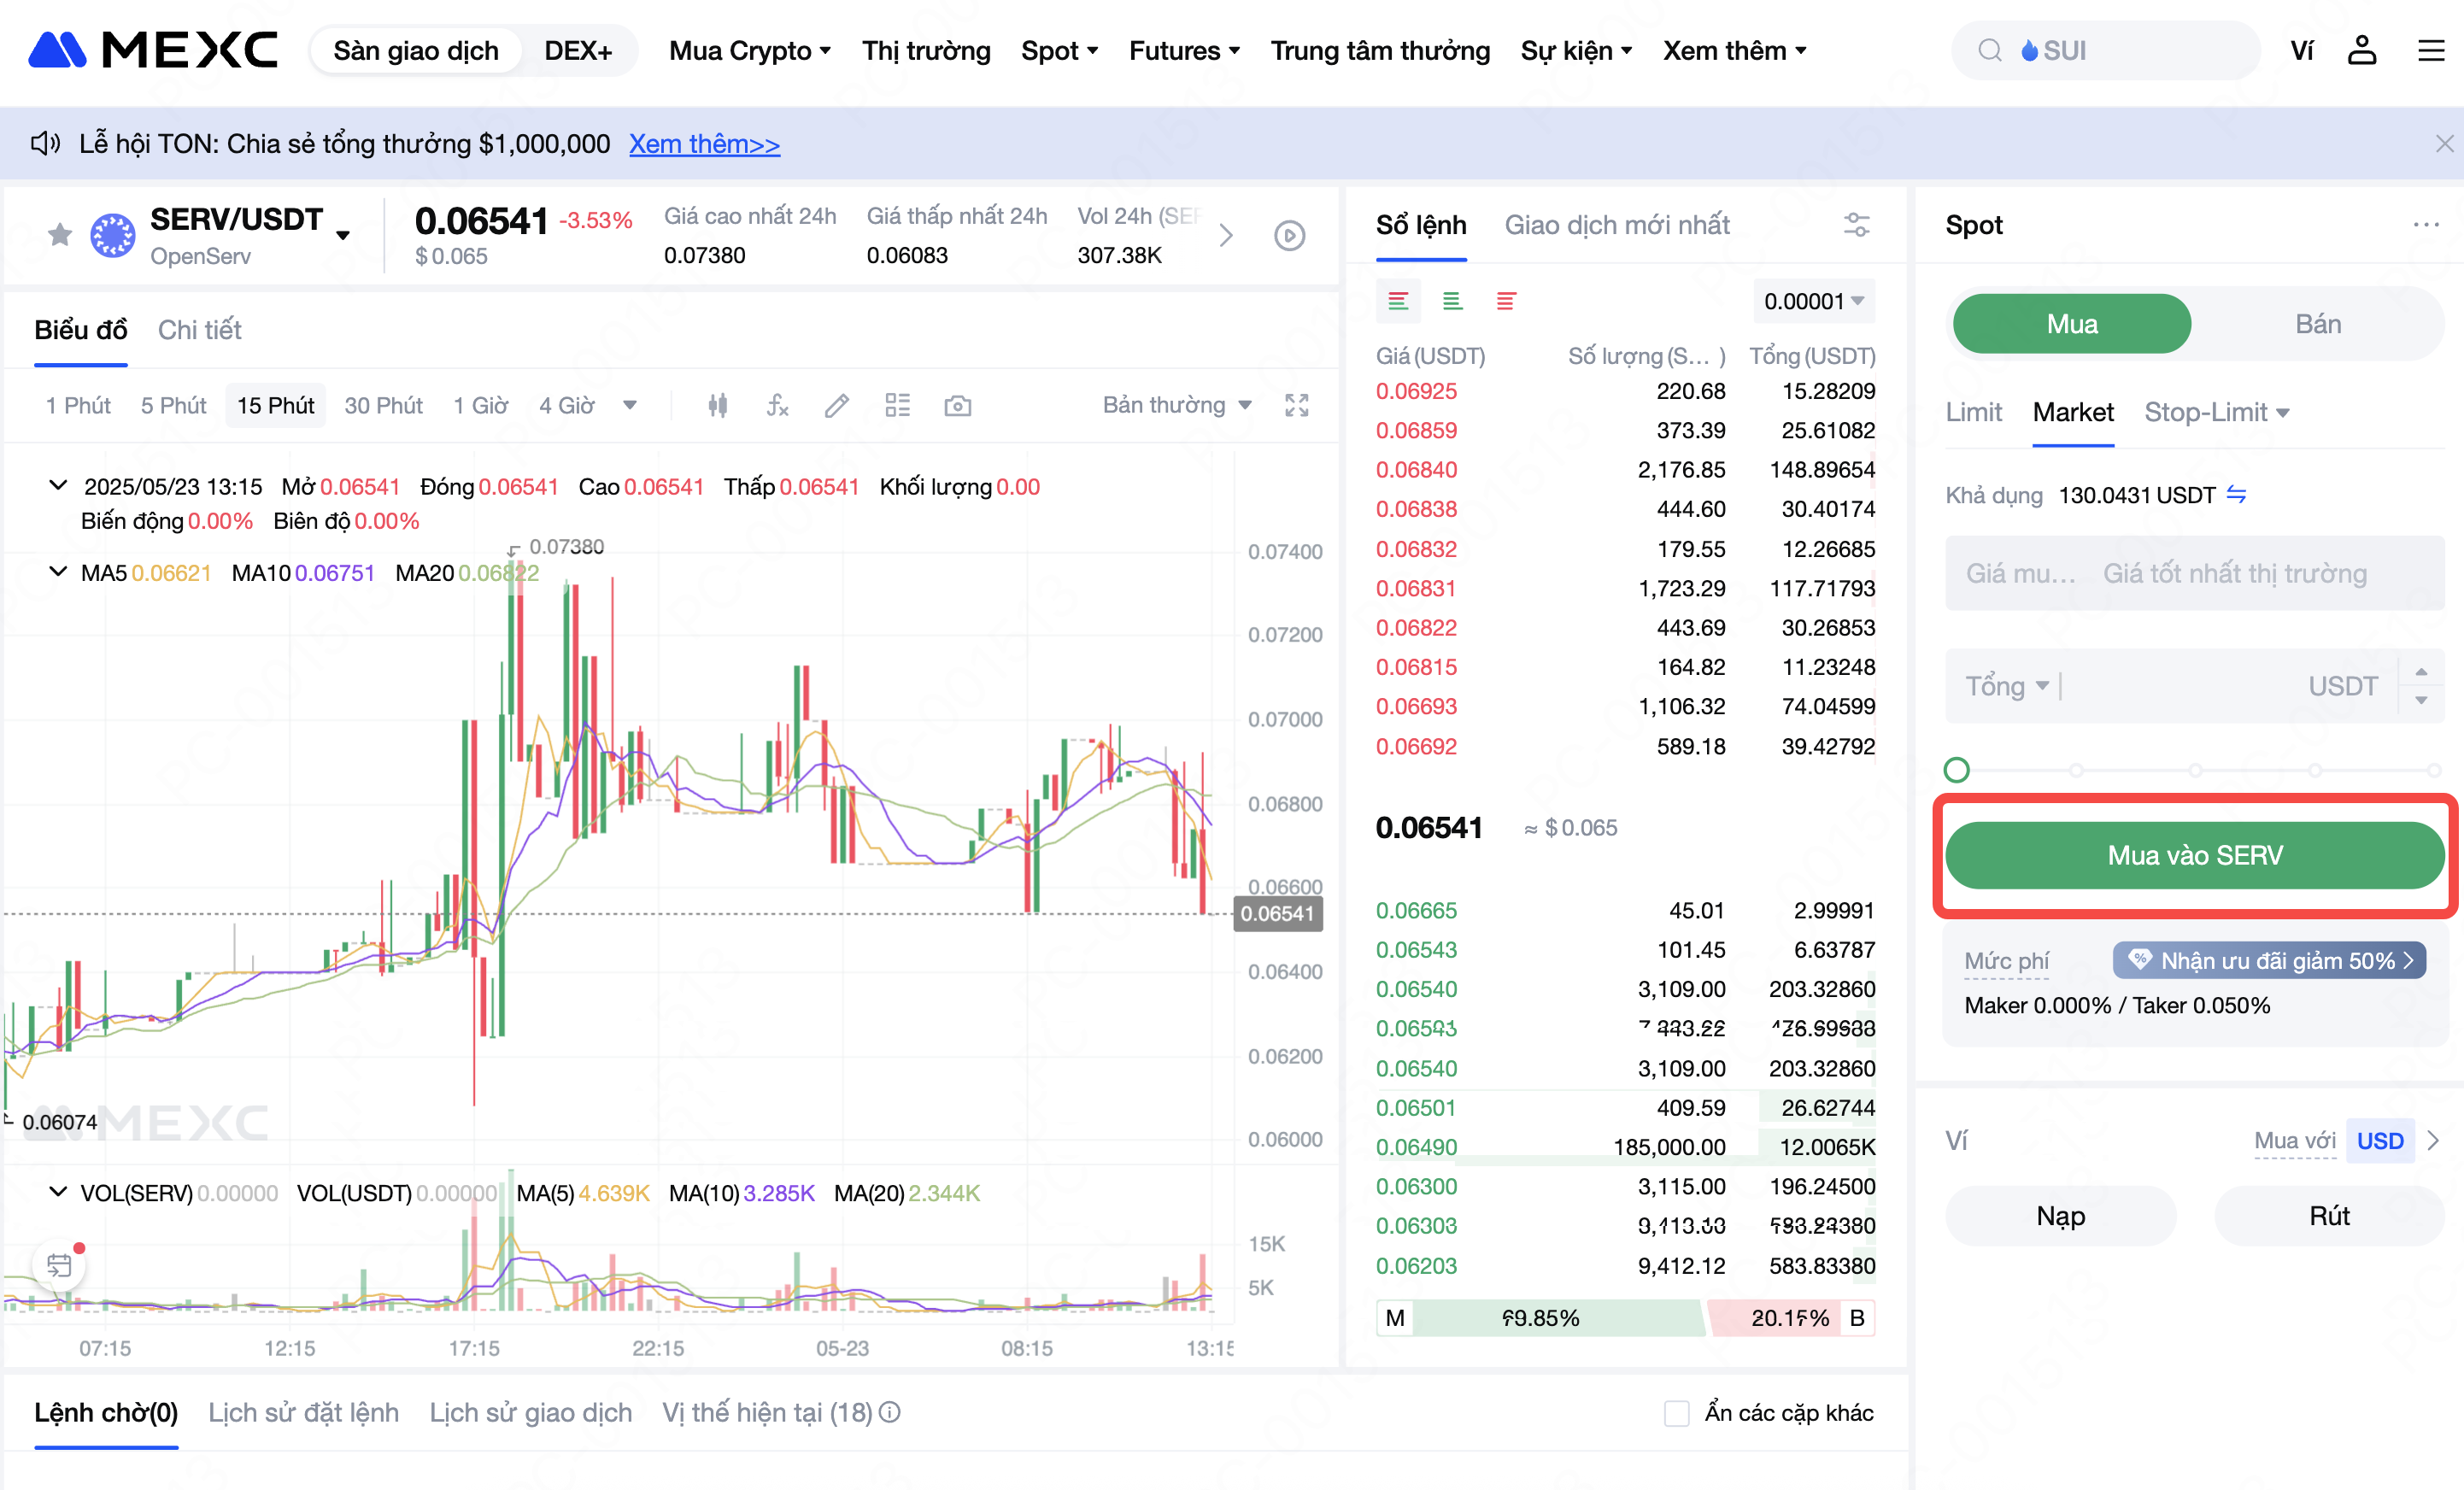
Task: Activate the chart drawing pencil tool
Action: click(x=837, y=405)
